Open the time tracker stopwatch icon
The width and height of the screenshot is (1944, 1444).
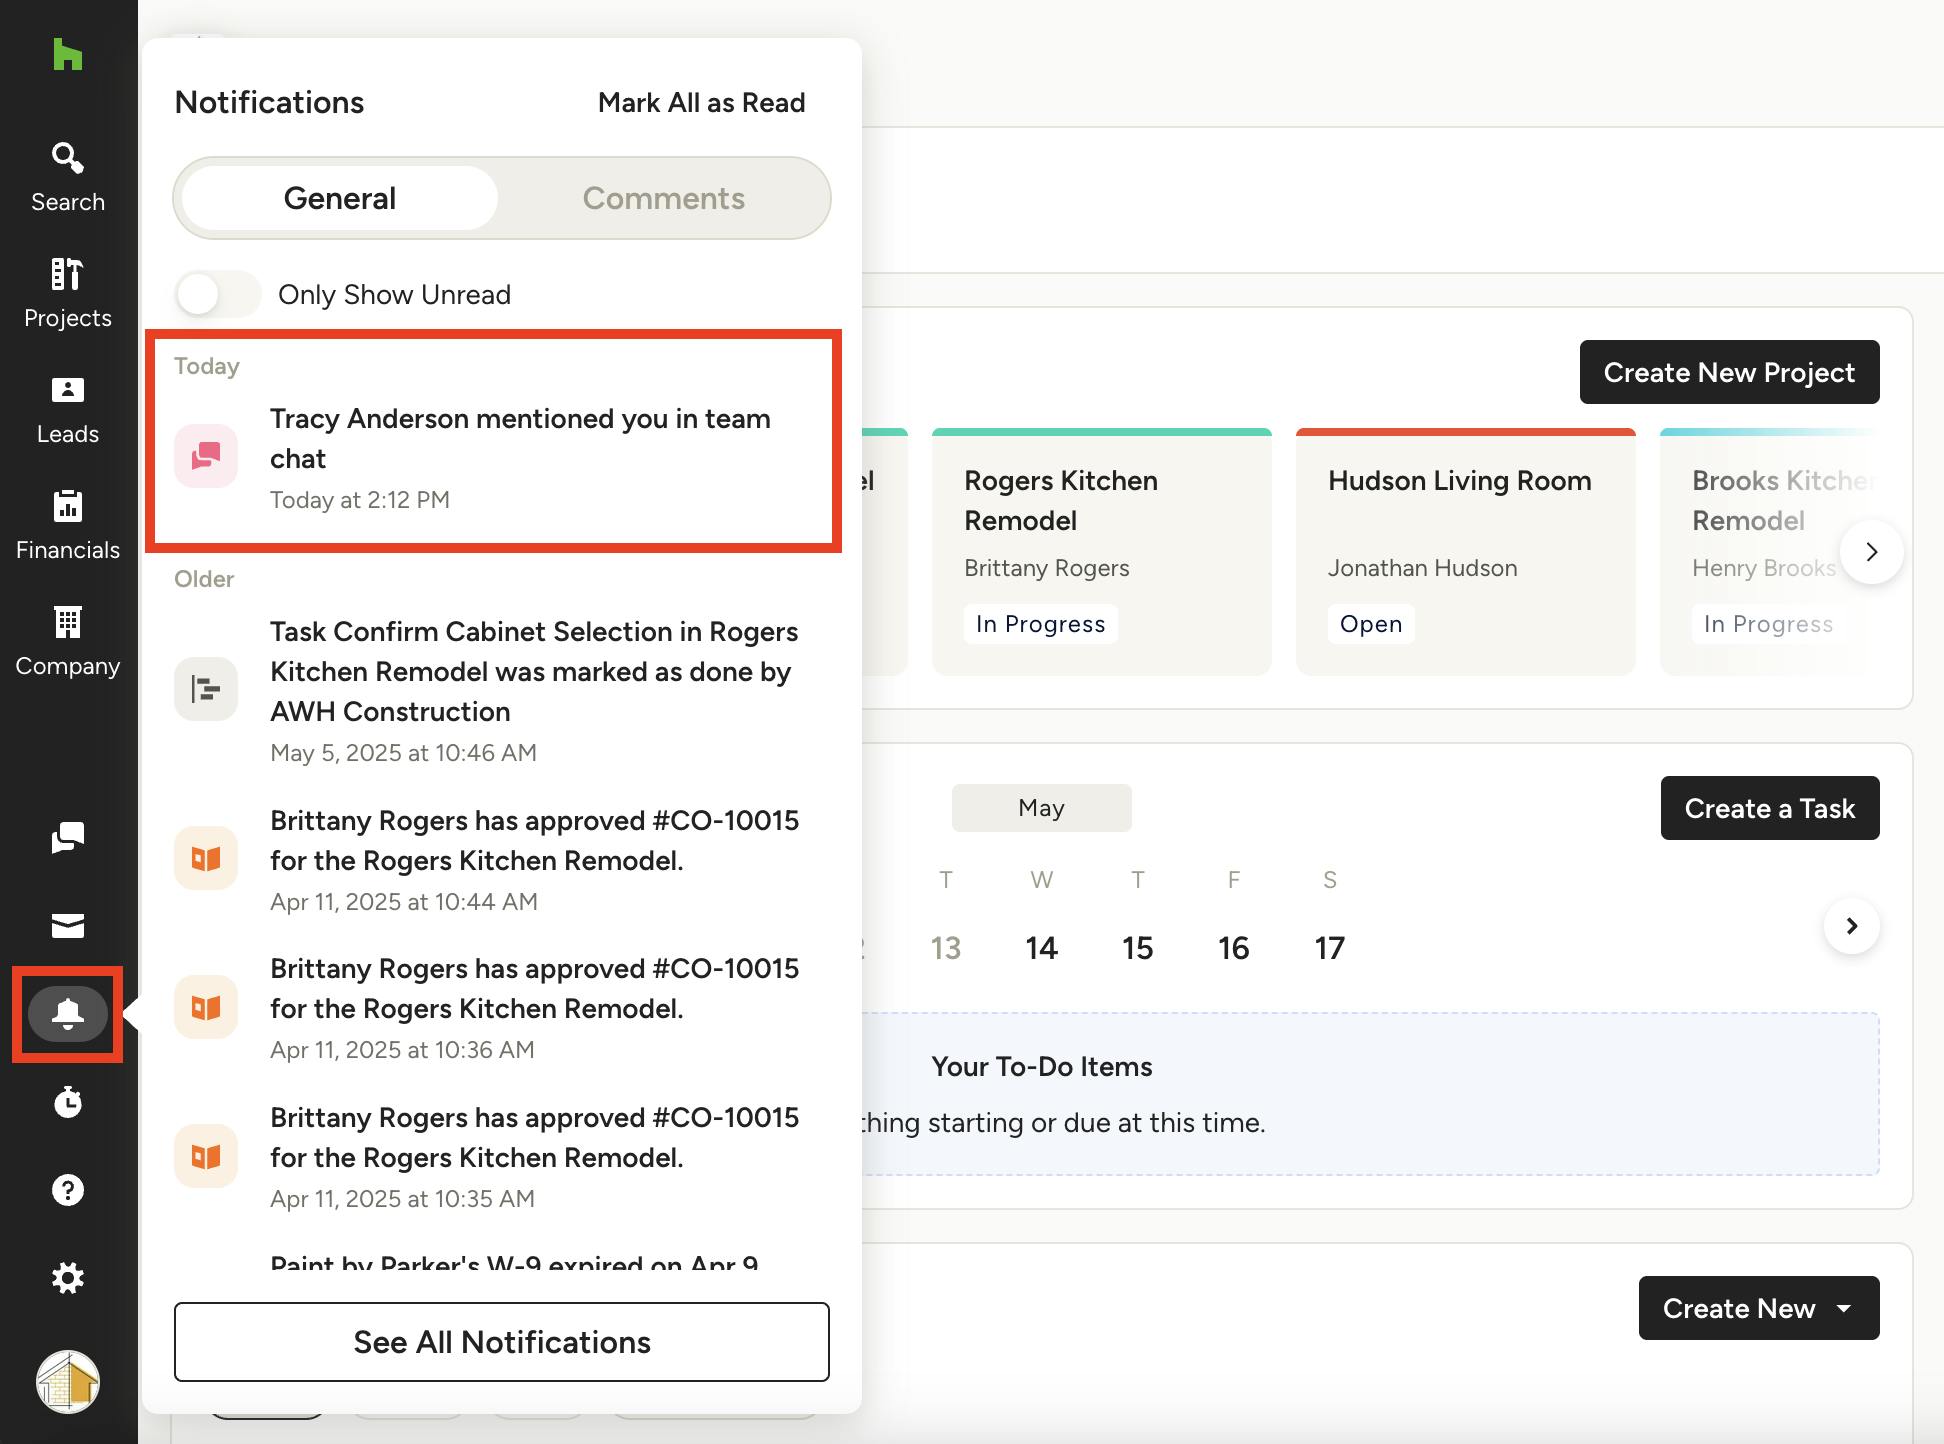pos(67,1102)
